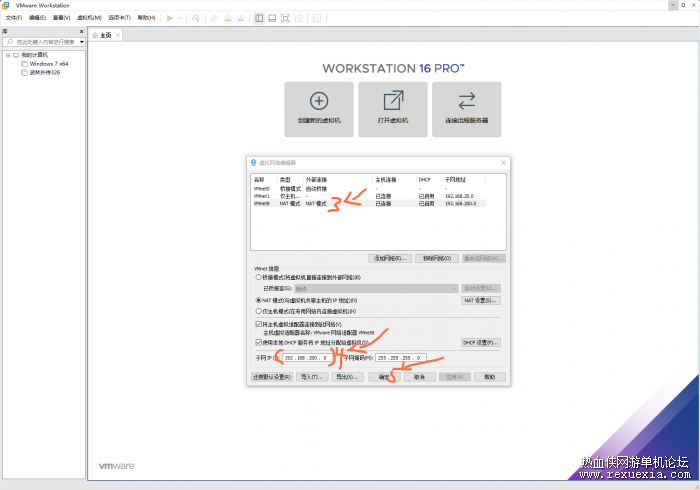Select the bridged mode radio button
Viewport: 700px width, 490px height.
click(x=258, y=277)
